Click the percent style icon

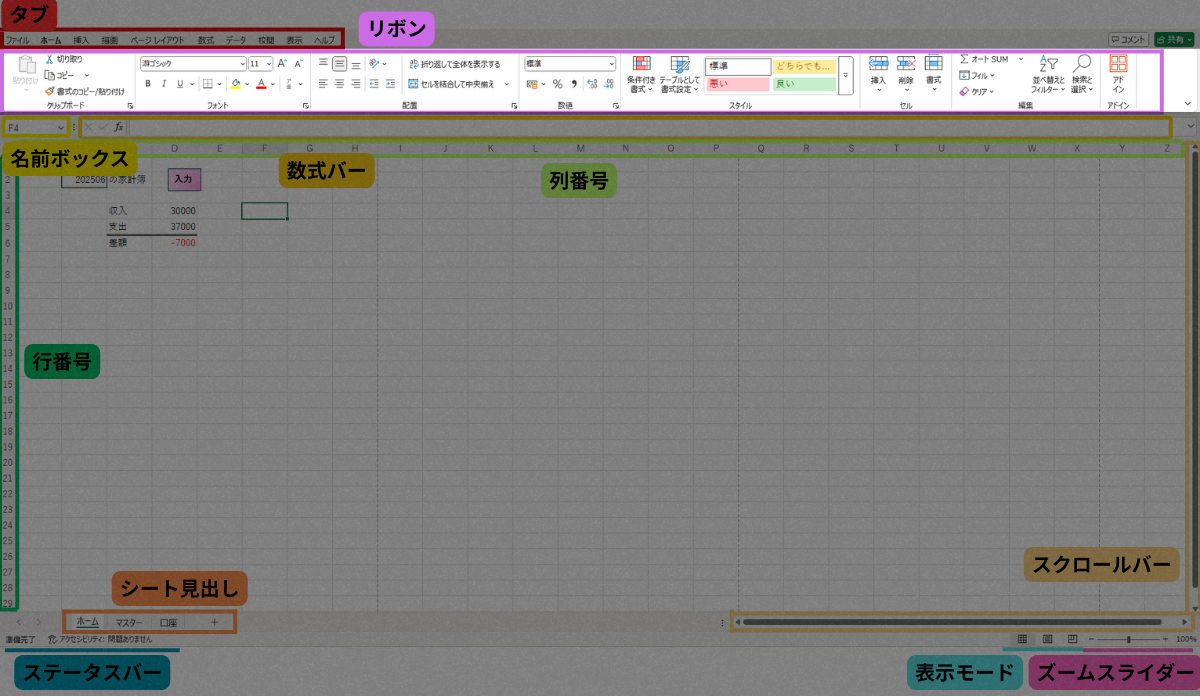click(x=557, y=84)
